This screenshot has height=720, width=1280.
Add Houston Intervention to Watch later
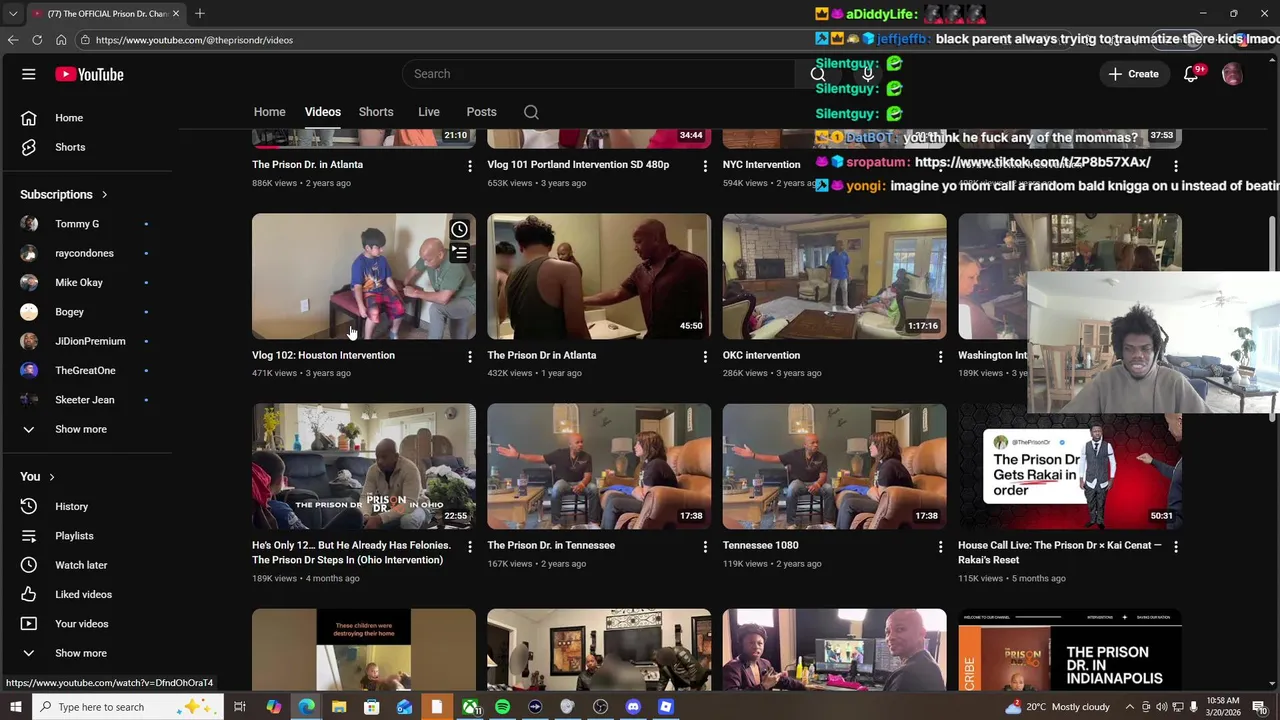click(x=459, y=230)
